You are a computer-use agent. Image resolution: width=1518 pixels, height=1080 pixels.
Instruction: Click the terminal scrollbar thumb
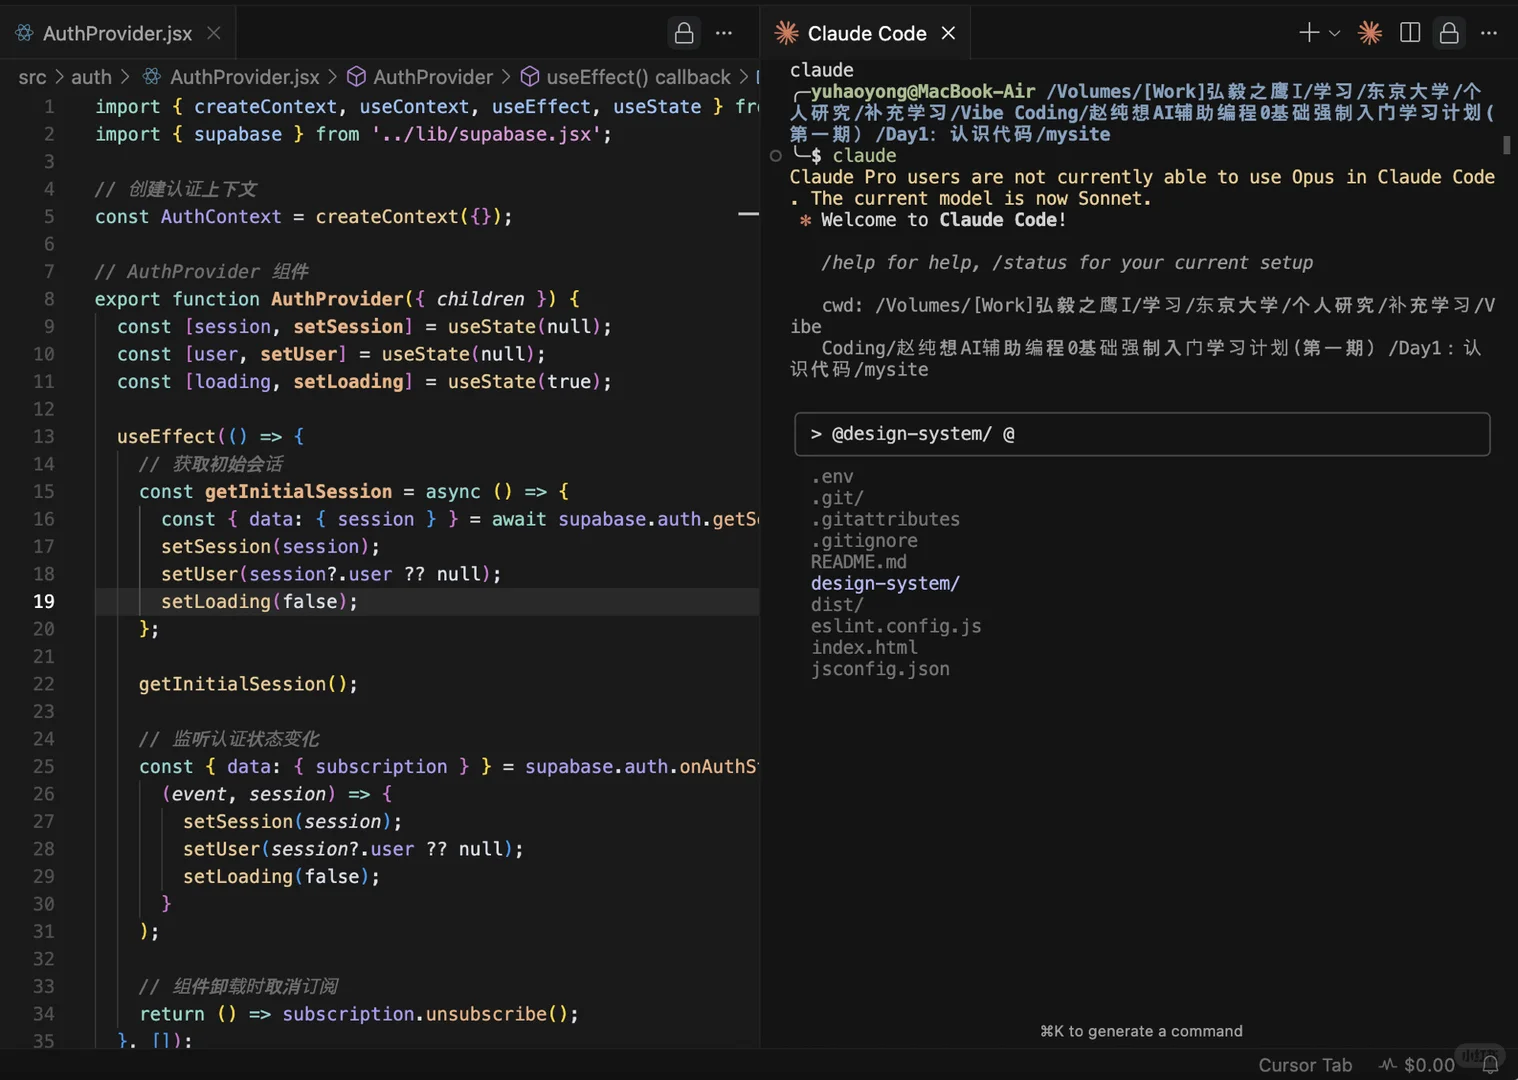point(1507,145)
